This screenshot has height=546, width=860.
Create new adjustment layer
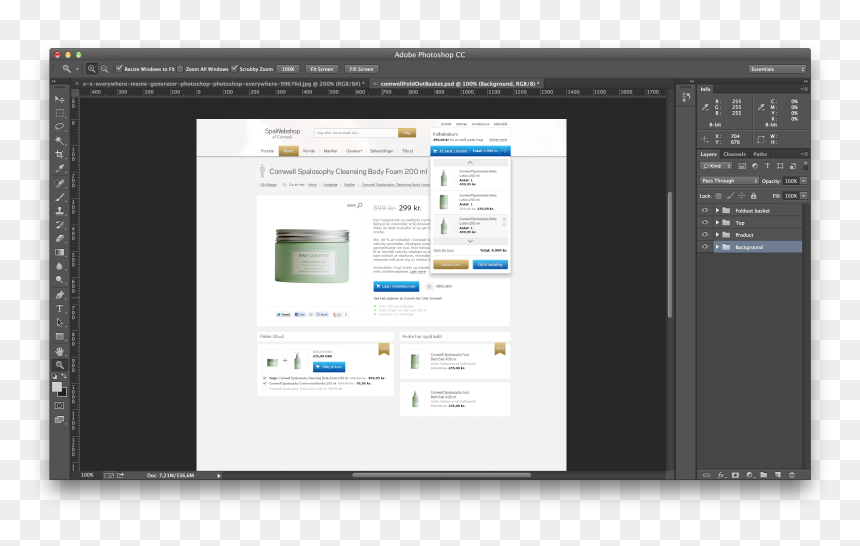tap(749, 475)
